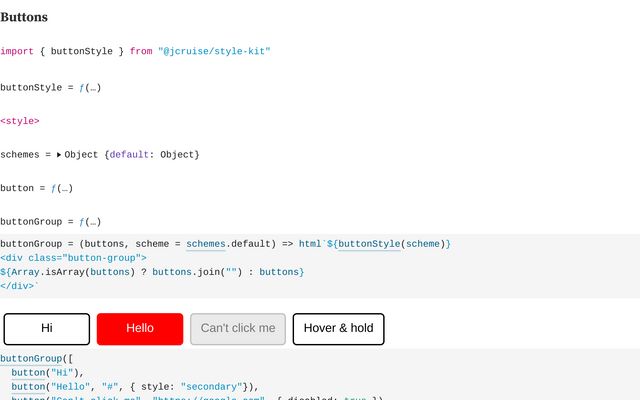Click "button" in the button("Hello") code line
This screenshot has width=640, height=400.
(x=28, y=386)
